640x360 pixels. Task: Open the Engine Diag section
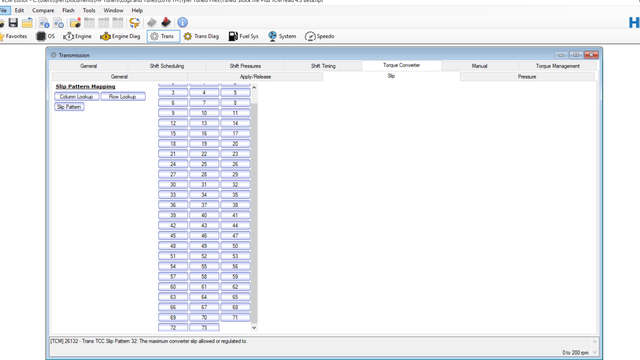120,36
